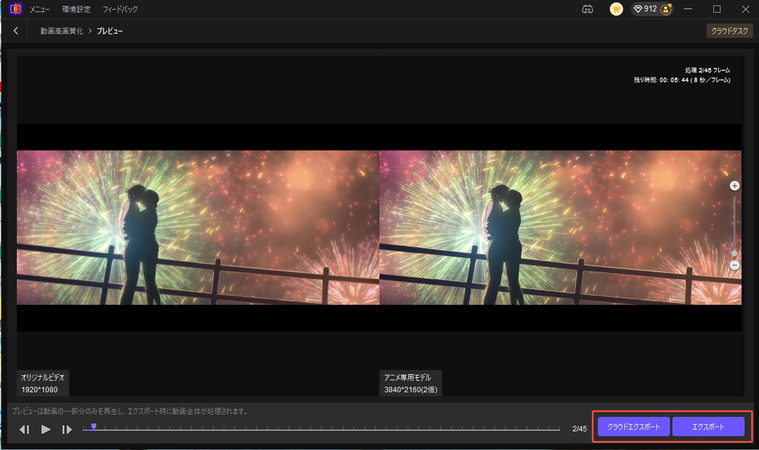The width and height of the screenshot is (759, 450).
Task: Zoom in with the plus icon
Action: click(734, 186)
